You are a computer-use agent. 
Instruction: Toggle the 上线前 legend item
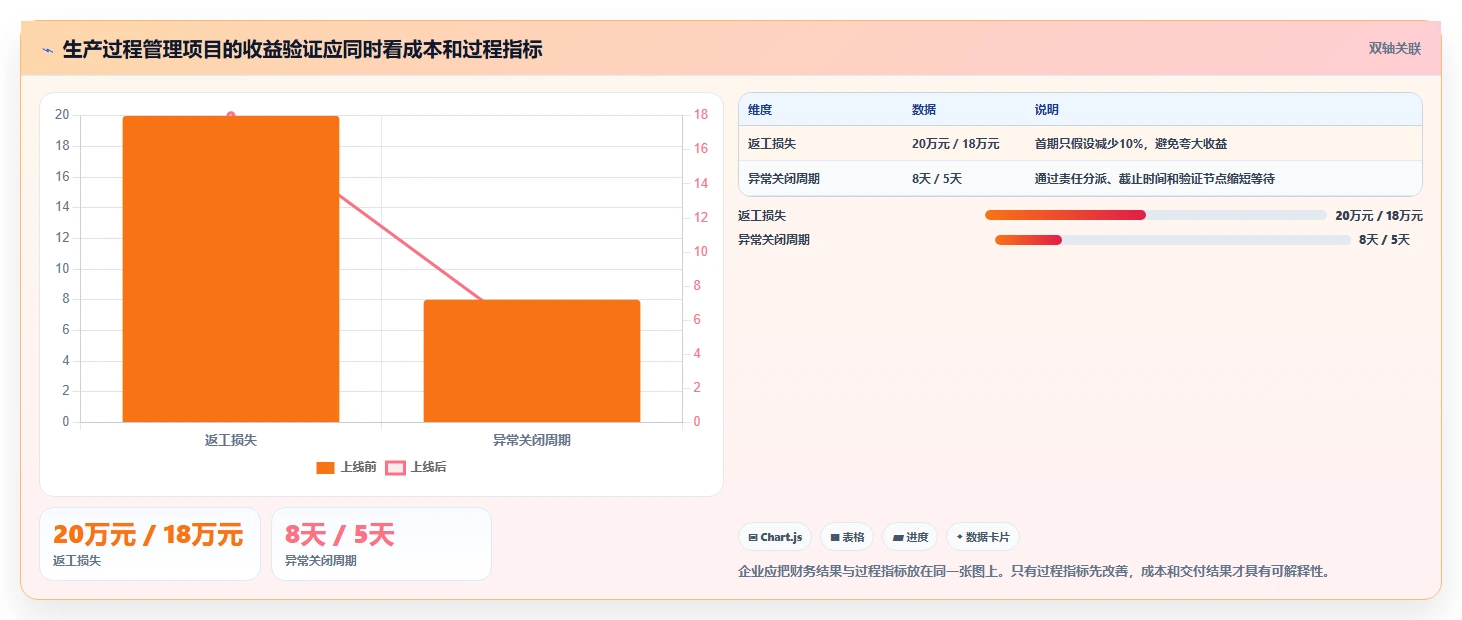coord(346,467)
